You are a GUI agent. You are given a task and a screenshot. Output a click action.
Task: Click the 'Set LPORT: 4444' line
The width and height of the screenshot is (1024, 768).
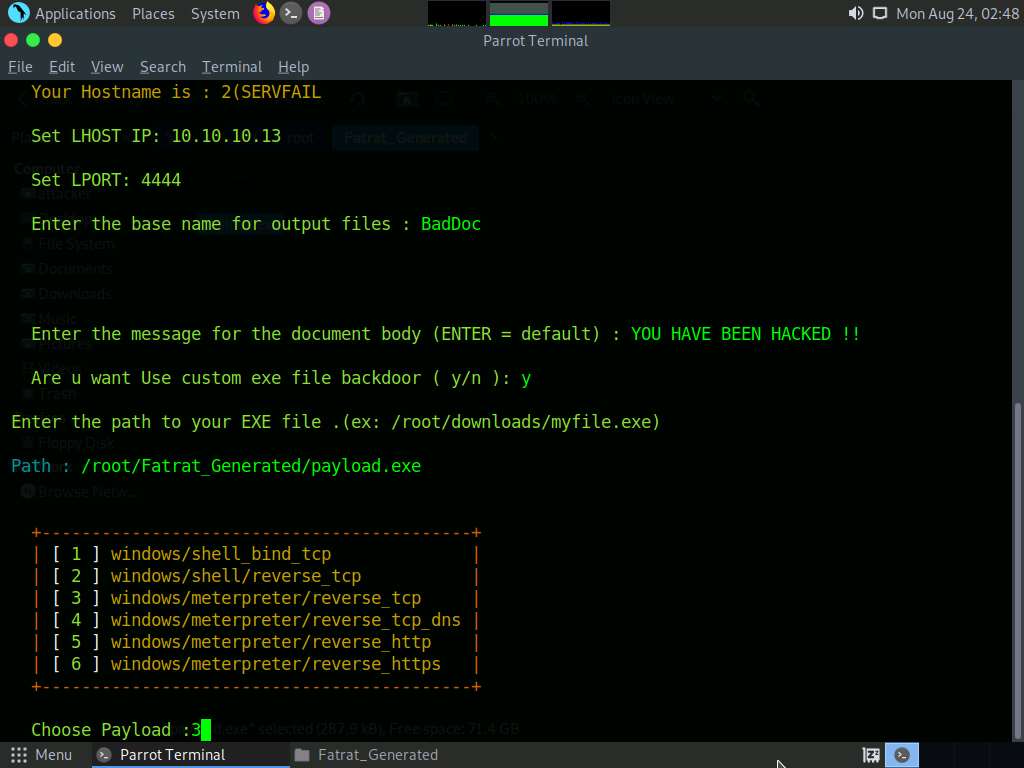click(x=106, y=180)
